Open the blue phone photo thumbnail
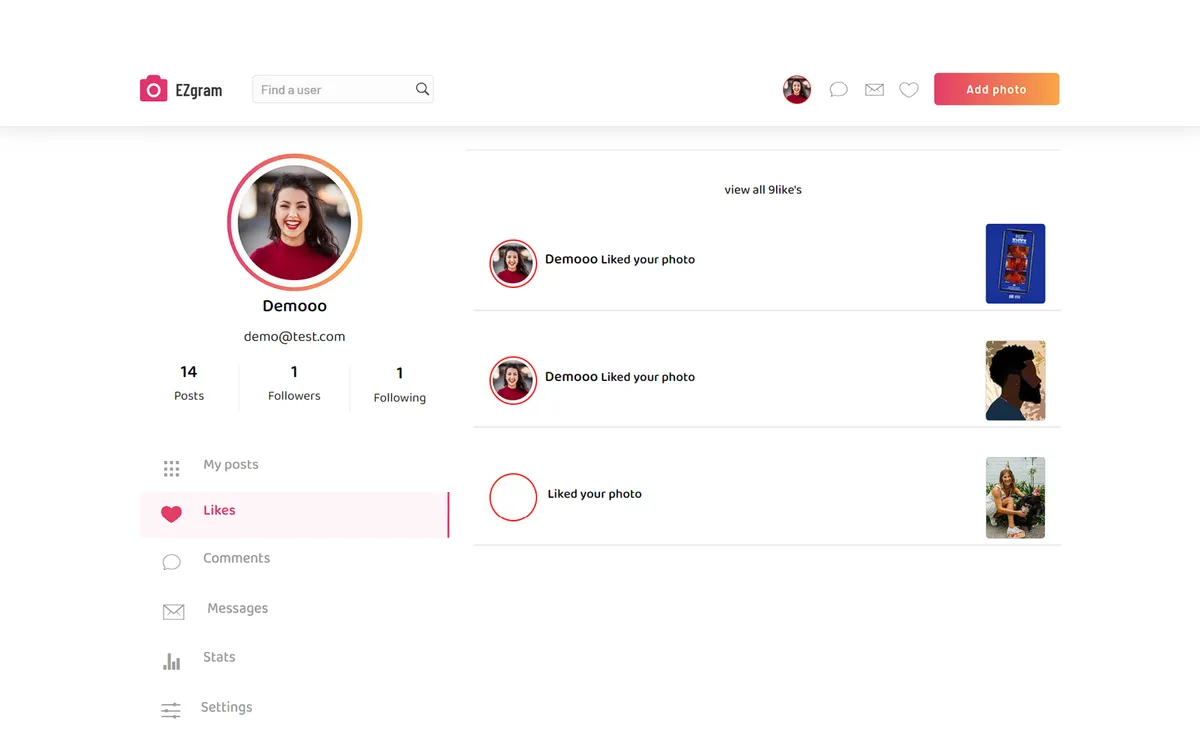 [1015, 264]
